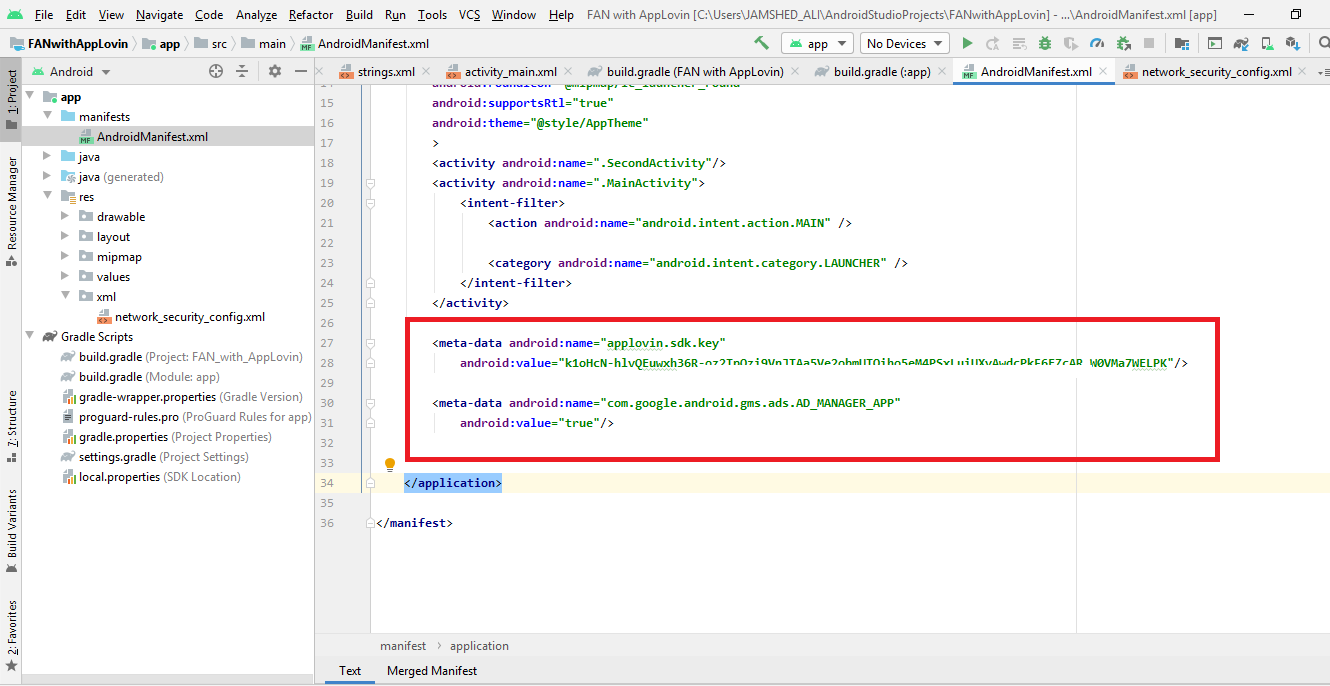Viewport: 1330px width, 686px height.
Task: Close the build.gradle (:app) tab
Action: [942, 72]
